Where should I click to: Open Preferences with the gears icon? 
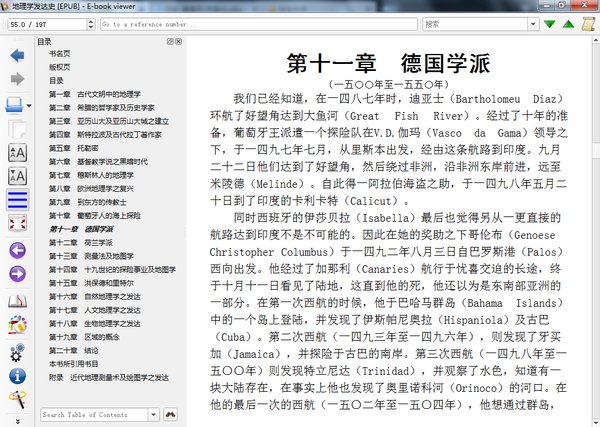tap(17, 352)
